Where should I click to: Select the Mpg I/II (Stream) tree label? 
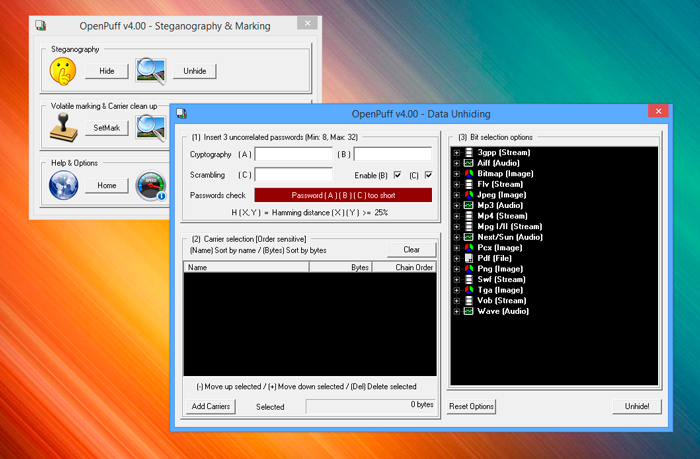pos(510,226)
